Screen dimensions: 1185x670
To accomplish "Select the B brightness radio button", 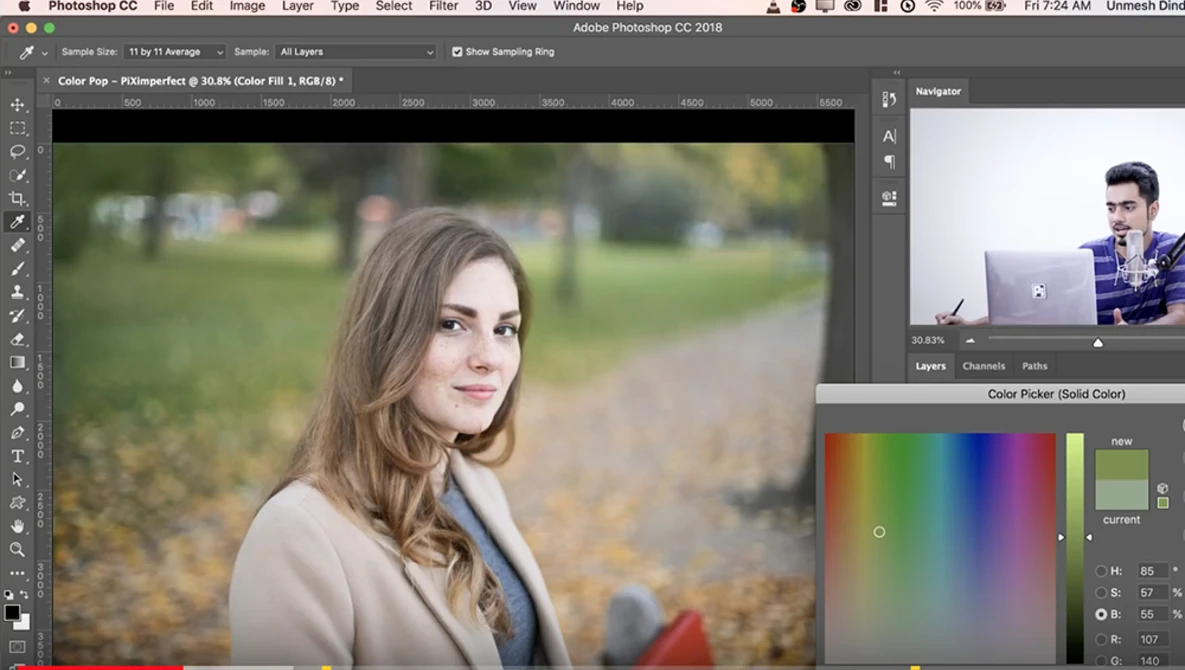I will pos(1101,615).
